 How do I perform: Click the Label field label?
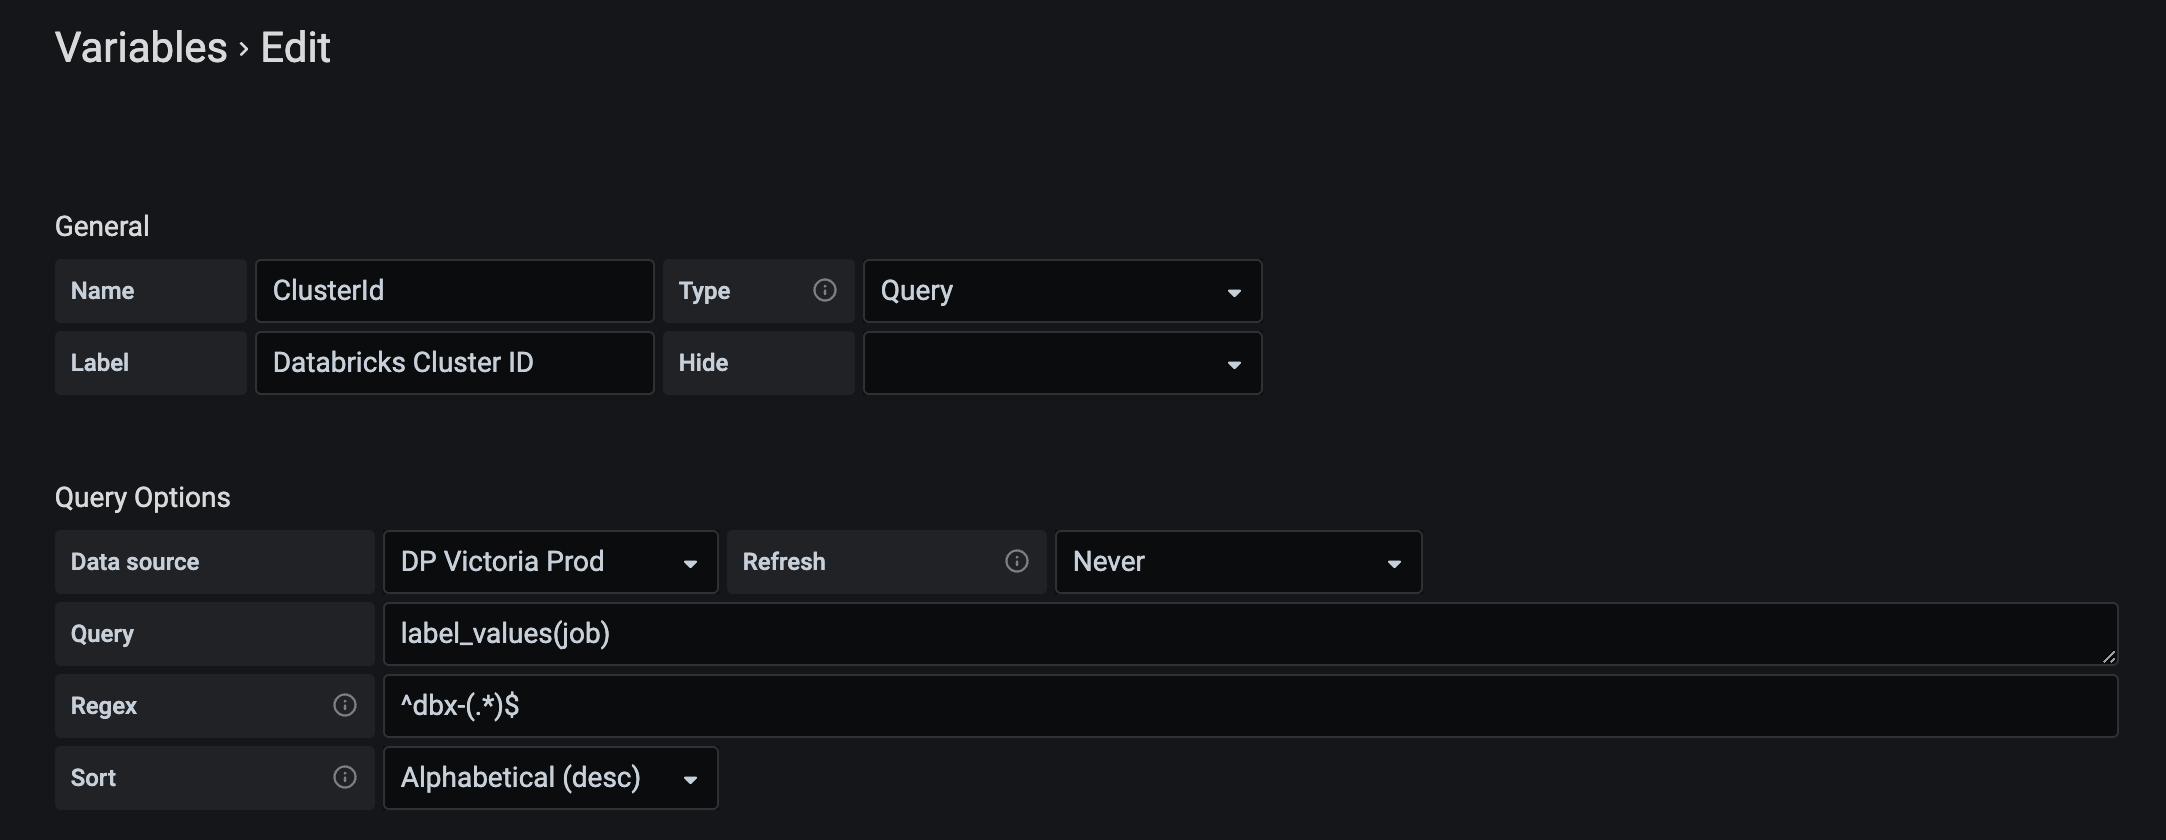(x=99, y=363)
